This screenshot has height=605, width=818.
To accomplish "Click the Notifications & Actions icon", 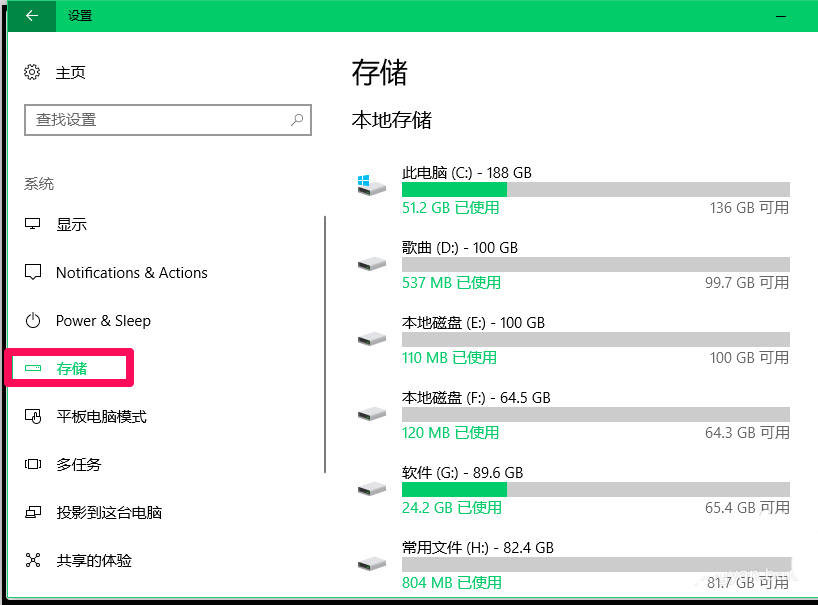I will point(33,273).
